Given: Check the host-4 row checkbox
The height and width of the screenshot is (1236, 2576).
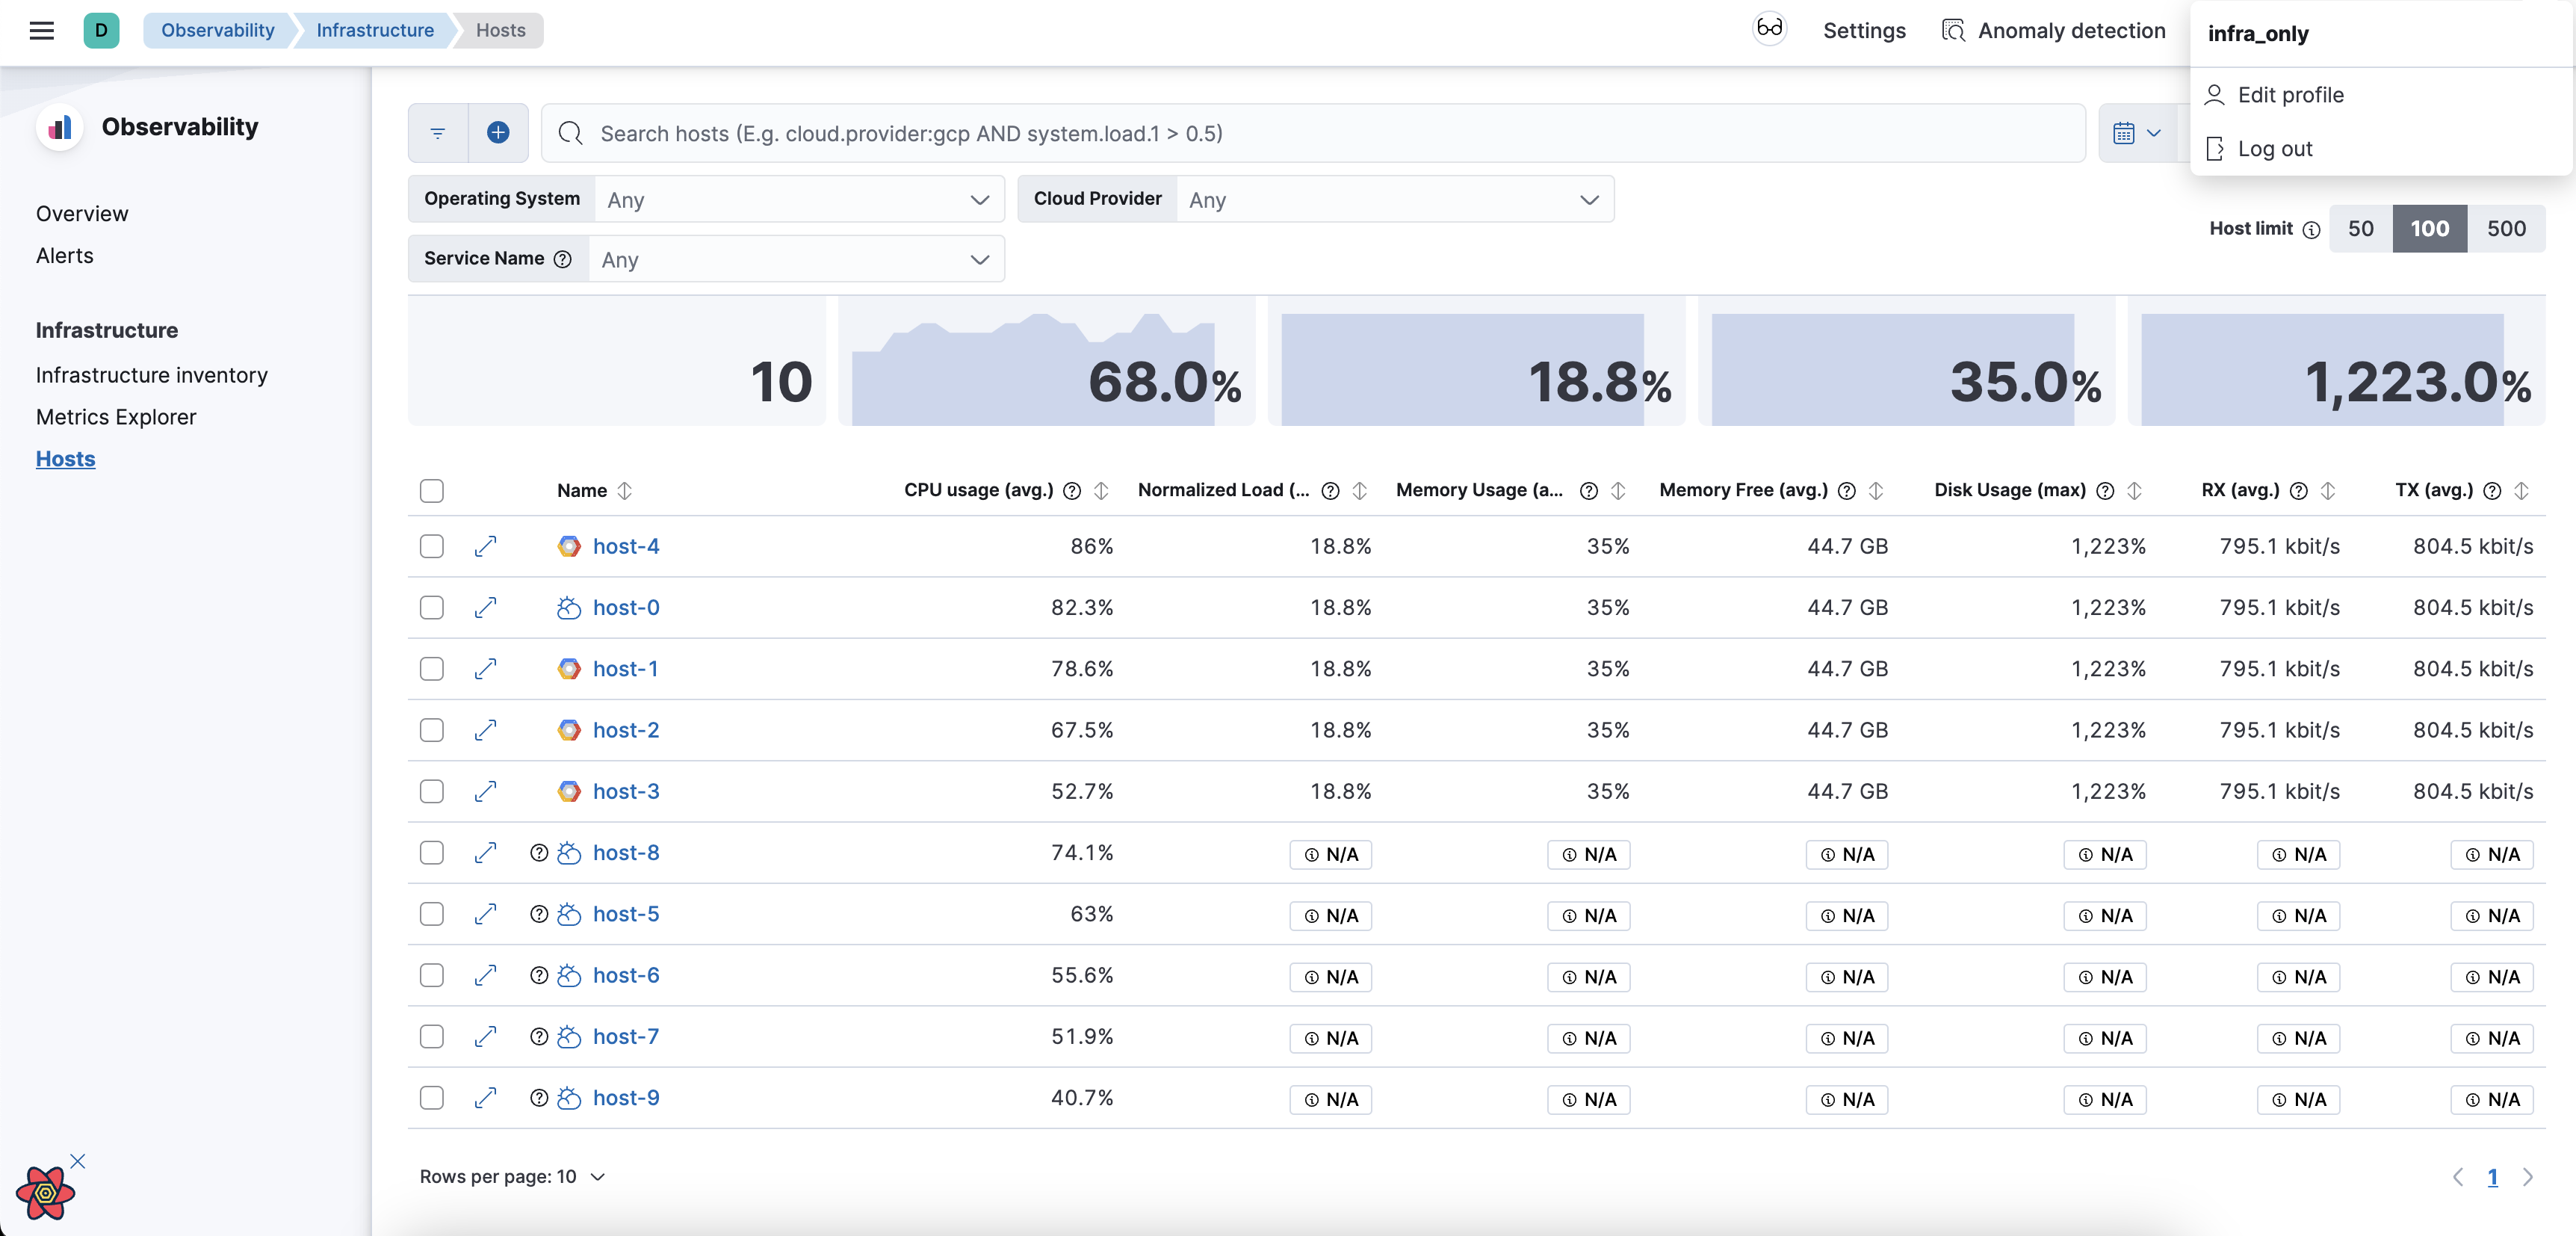Looking at the screenshot, I should (432, 546).
